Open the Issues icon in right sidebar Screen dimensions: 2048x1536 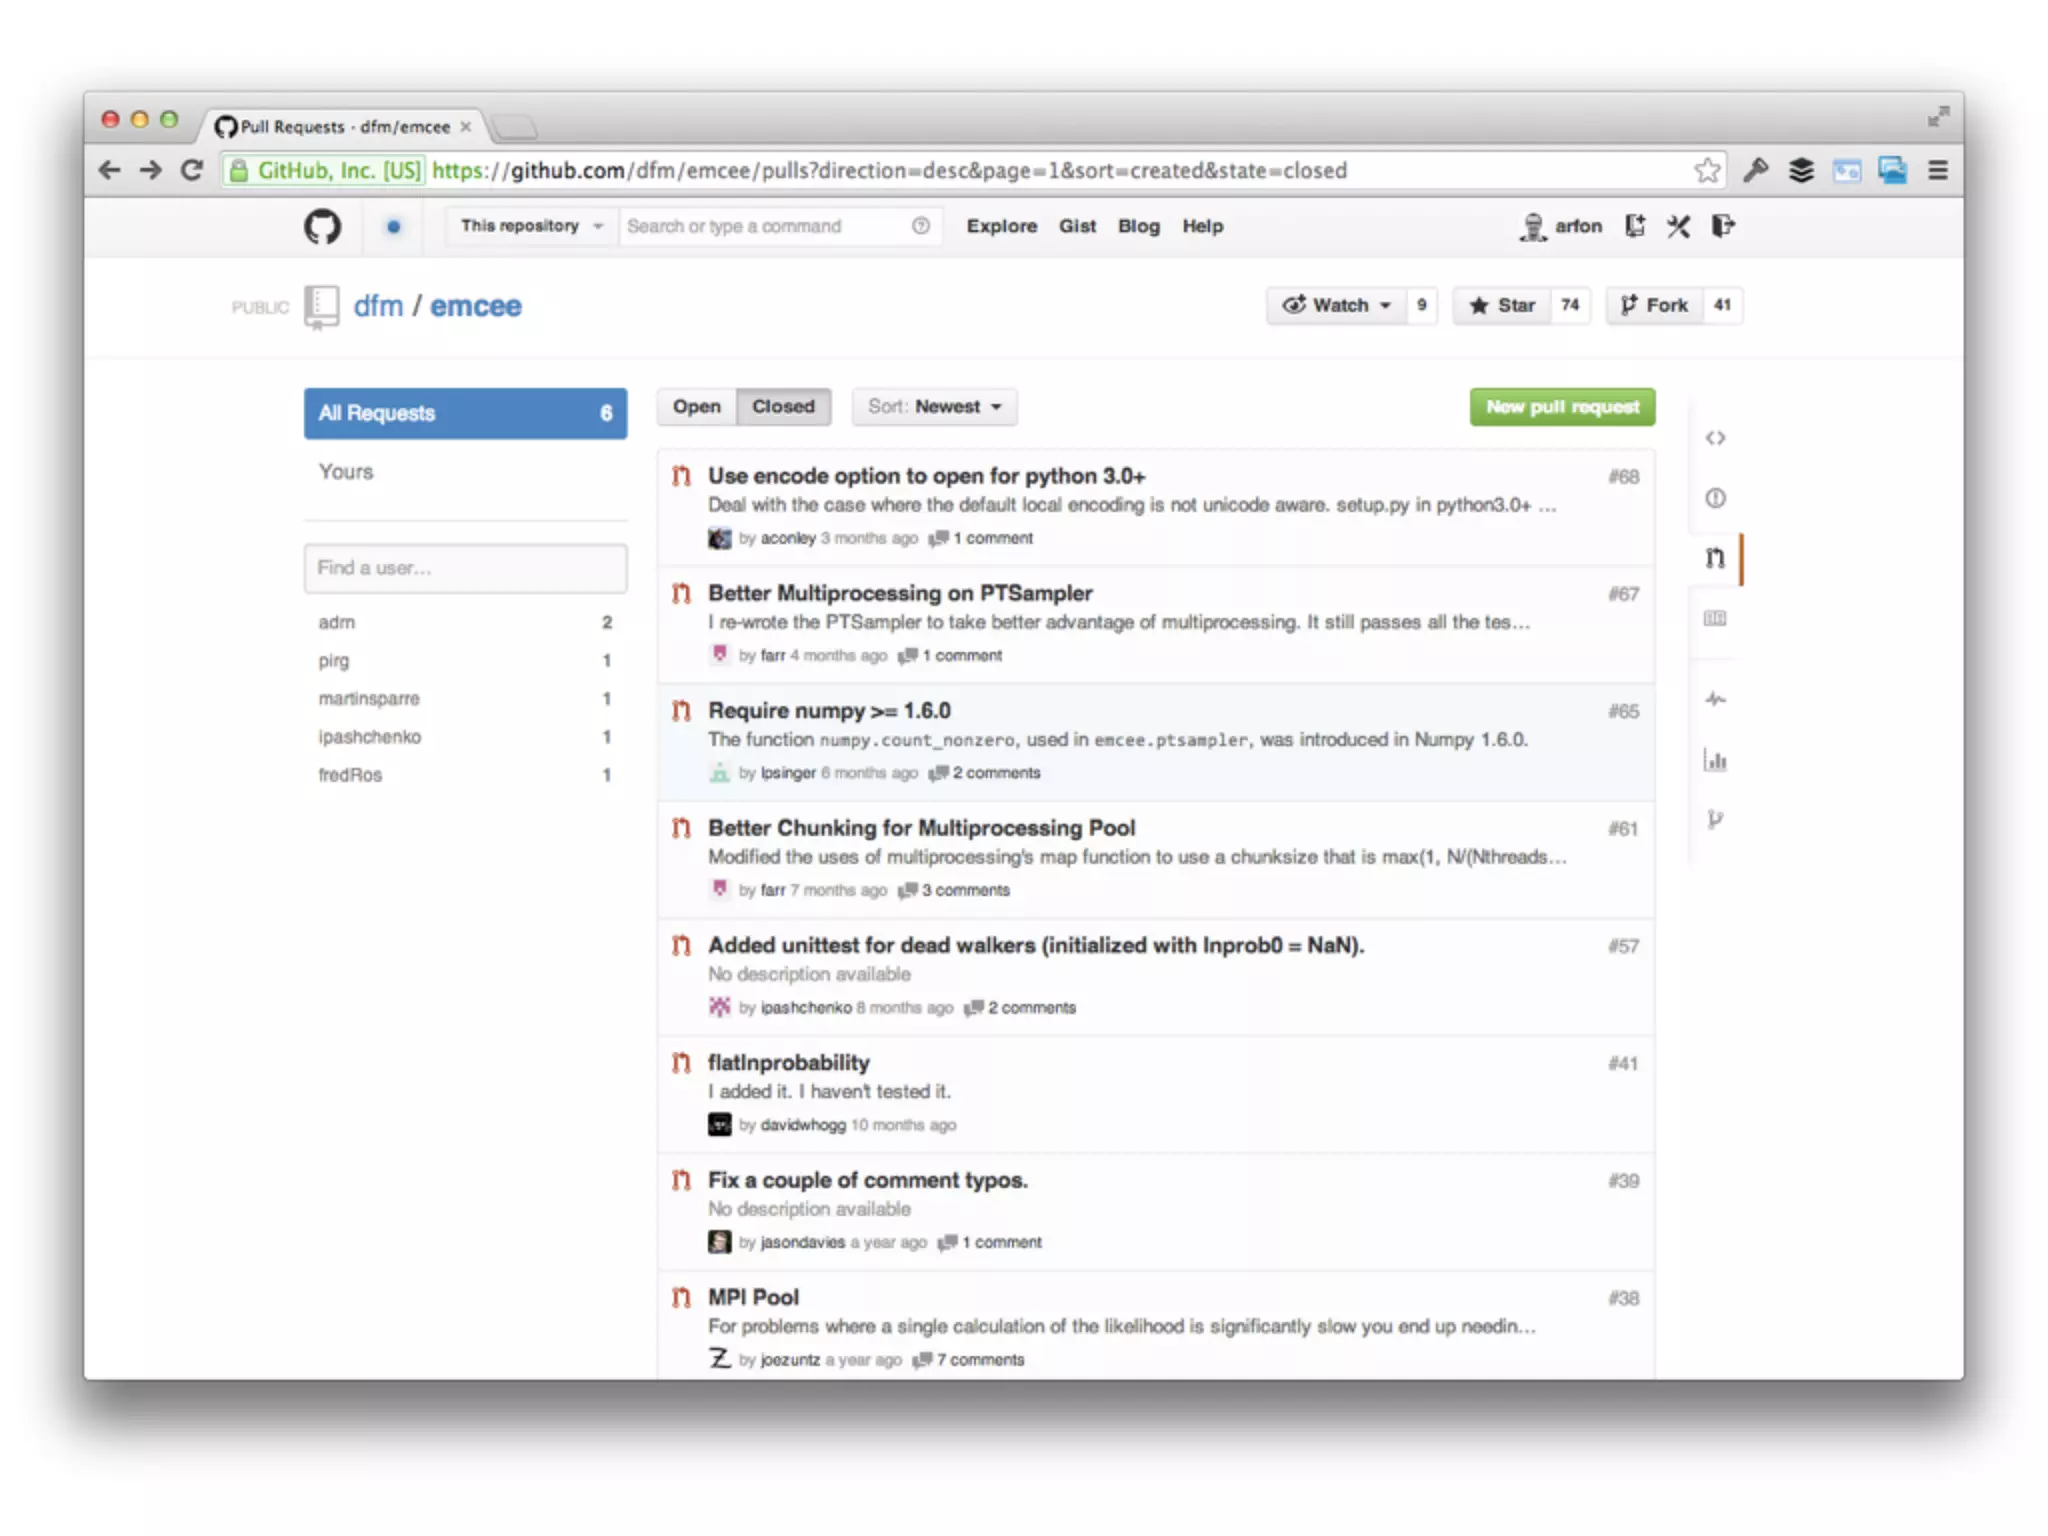click(x=1715, y=498)
